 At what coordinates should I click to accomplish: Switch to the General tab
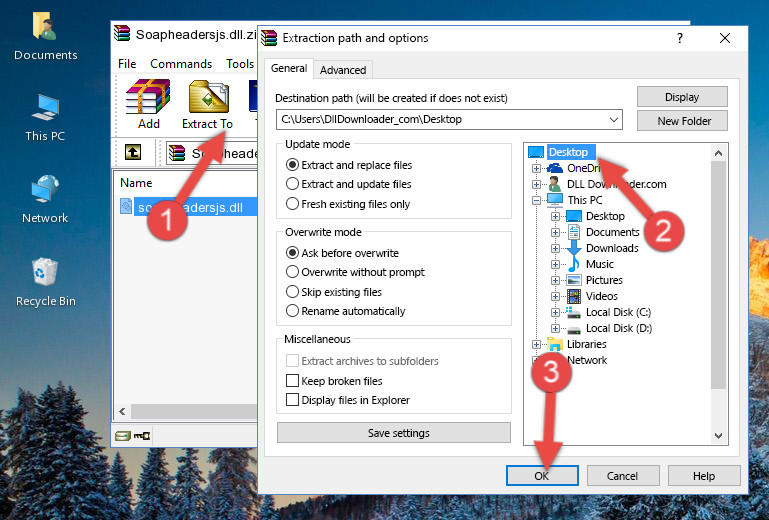[289, 68]
